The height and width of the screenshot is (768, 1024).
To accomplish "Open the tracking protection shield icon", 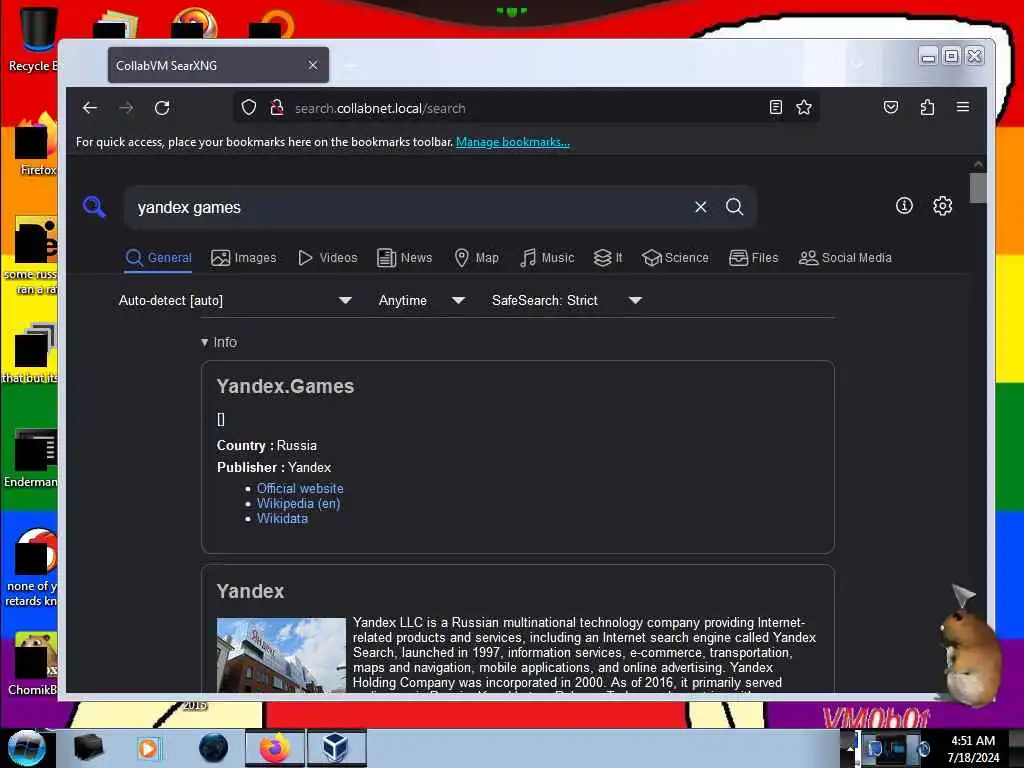I will pyautogui.click(x=249, y=108).
